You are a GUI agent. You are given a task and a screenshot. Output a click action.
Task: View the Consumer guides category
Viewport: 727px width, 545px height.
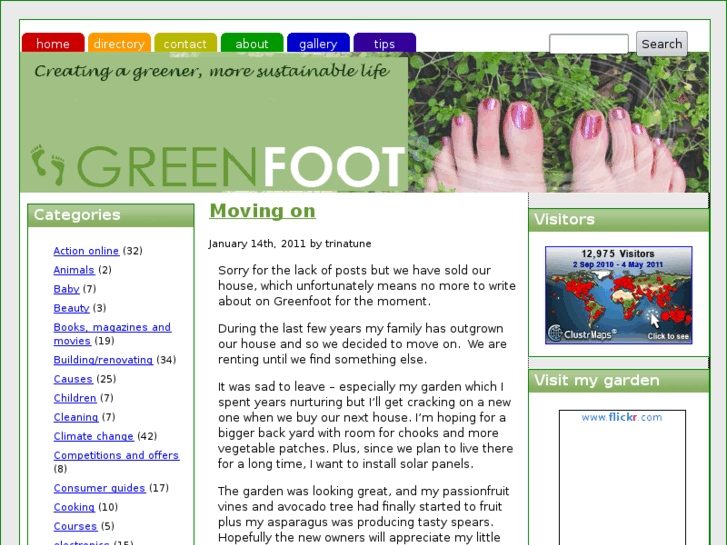[99, 487]
